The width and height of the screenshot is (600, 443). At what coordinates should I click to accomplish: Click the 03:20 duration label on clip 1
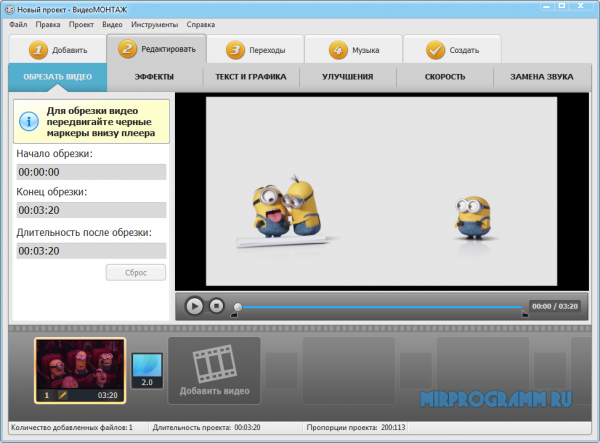(x=108, y=395)
